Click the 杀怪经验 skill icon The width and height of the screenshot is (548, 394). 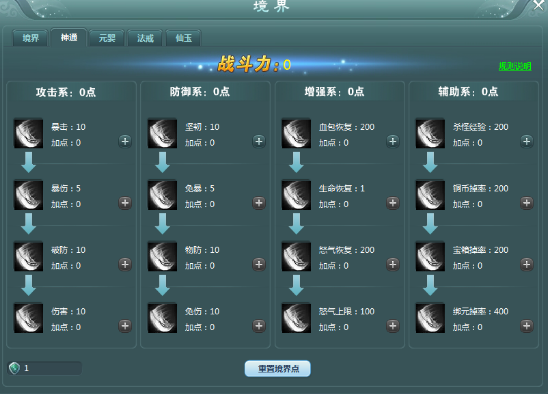pos(430,134)
